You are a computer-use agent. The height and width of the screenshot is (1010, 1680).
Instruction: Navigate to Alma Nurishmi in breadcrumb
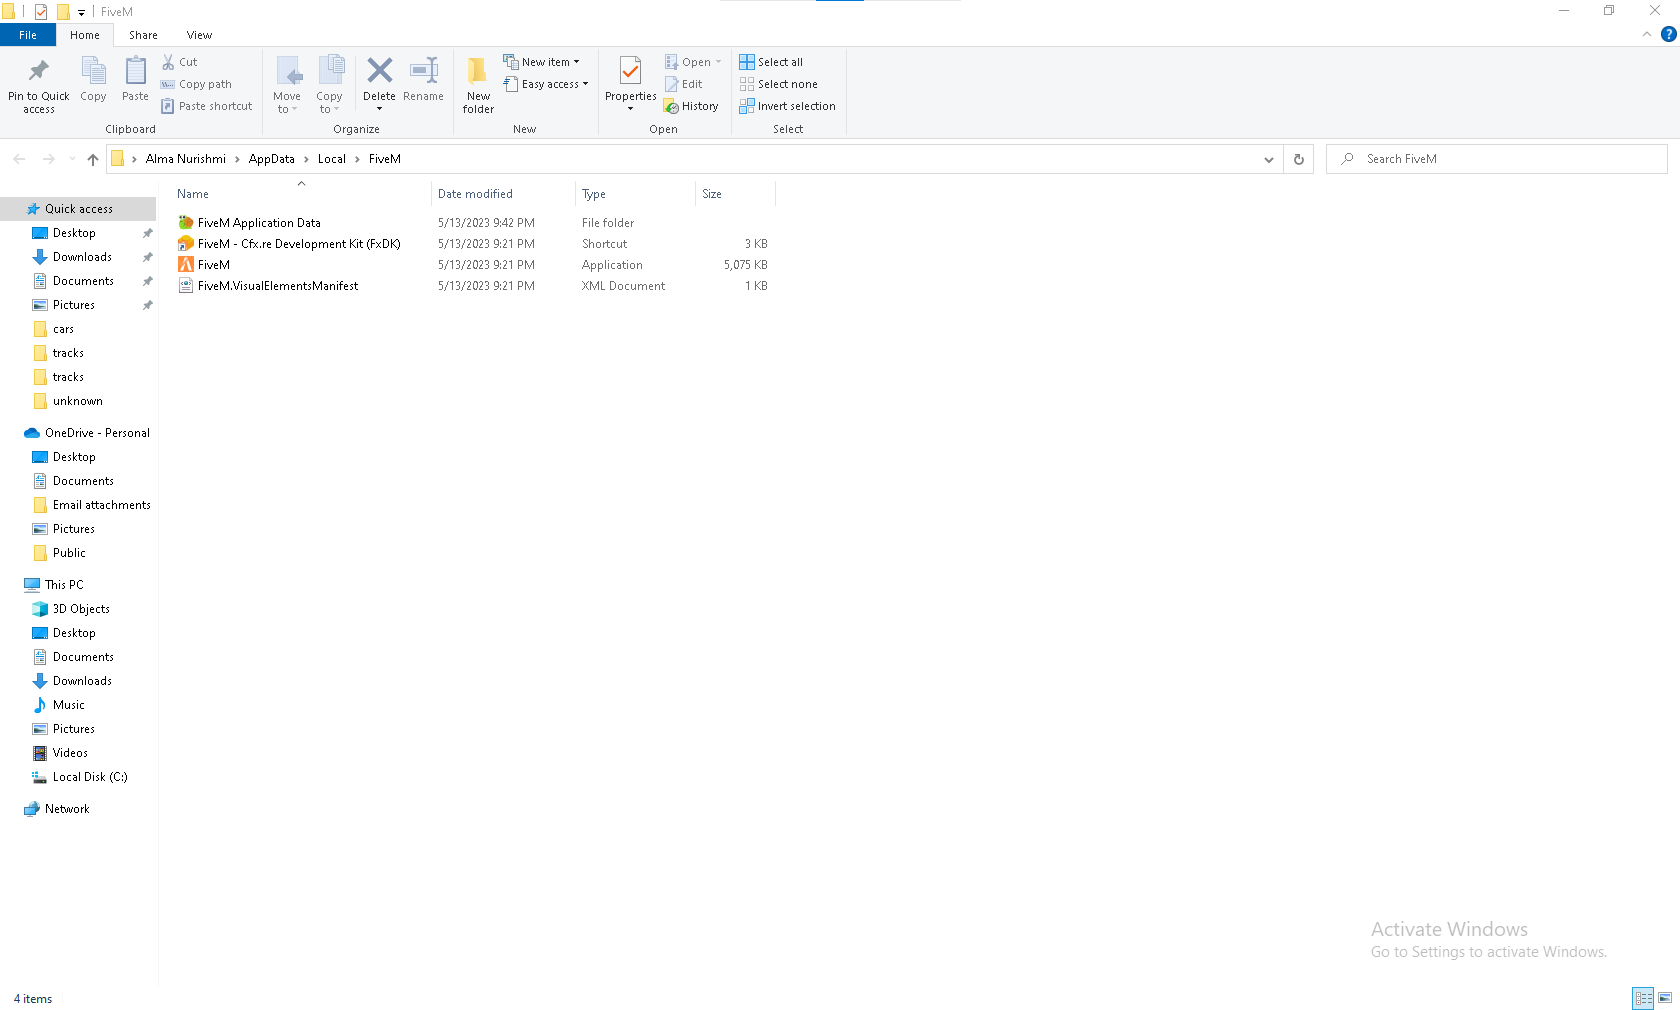click(185, 159)
